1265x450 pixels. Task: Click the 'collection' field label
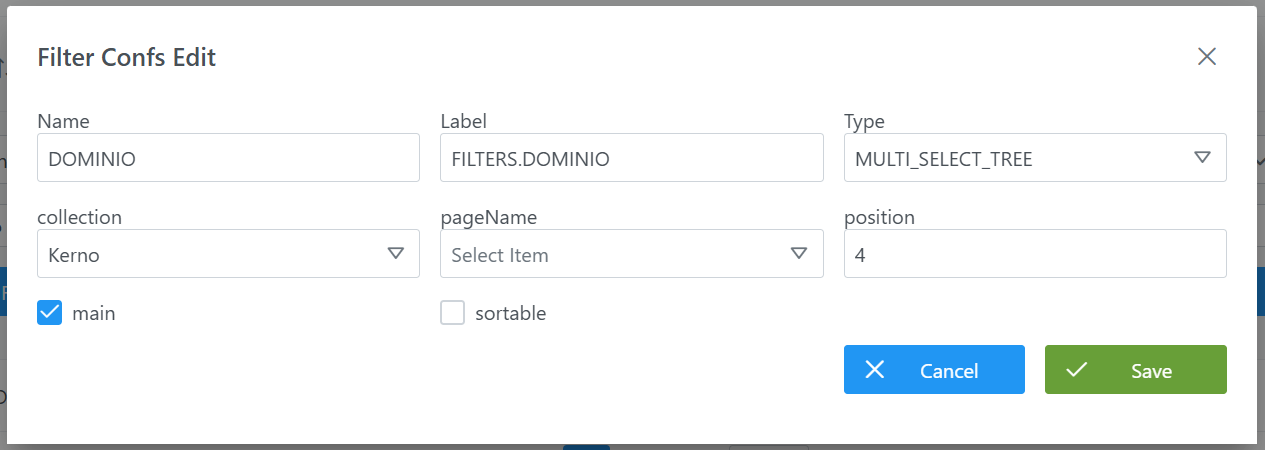[79, 217]
